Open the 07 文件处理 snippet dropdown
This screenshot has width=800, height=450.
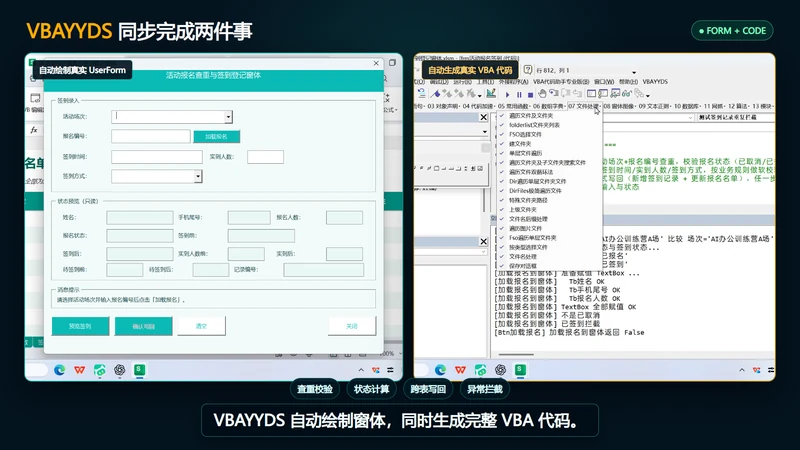(x=584, y=106)
